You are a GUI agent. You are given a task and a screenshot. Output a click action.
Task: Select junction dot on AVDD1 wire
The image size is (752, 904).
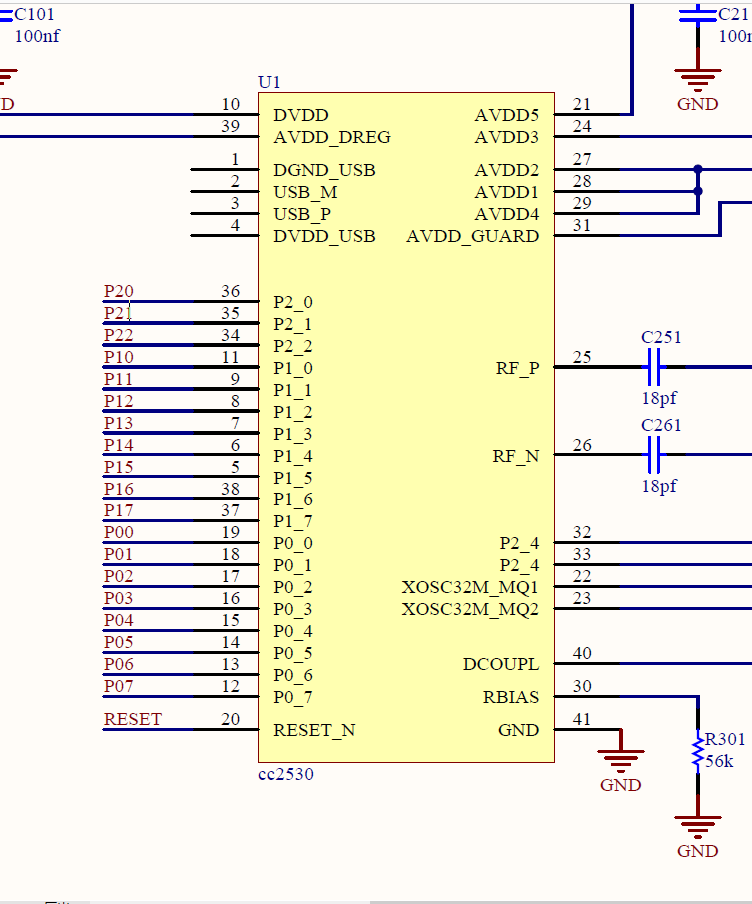(x=698, y=191)
